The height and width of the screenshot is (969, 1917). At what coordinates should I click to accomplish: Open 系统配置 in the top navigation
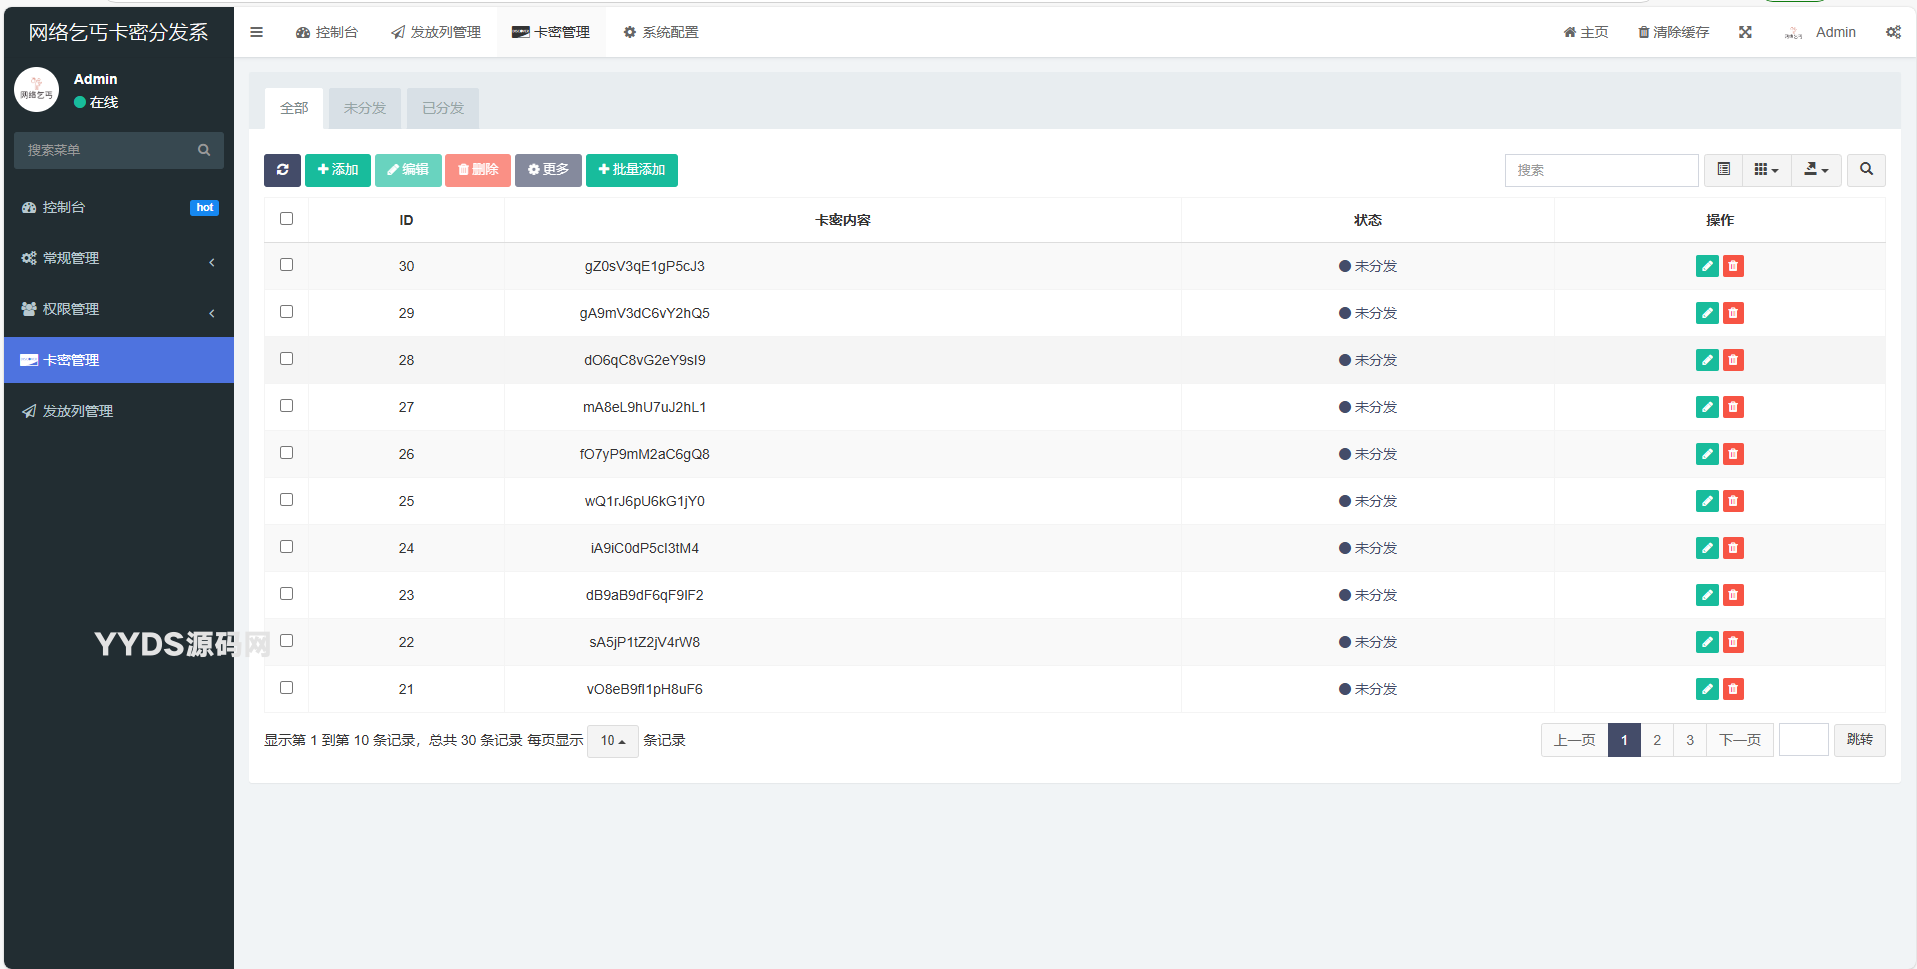tap(660, 32)
